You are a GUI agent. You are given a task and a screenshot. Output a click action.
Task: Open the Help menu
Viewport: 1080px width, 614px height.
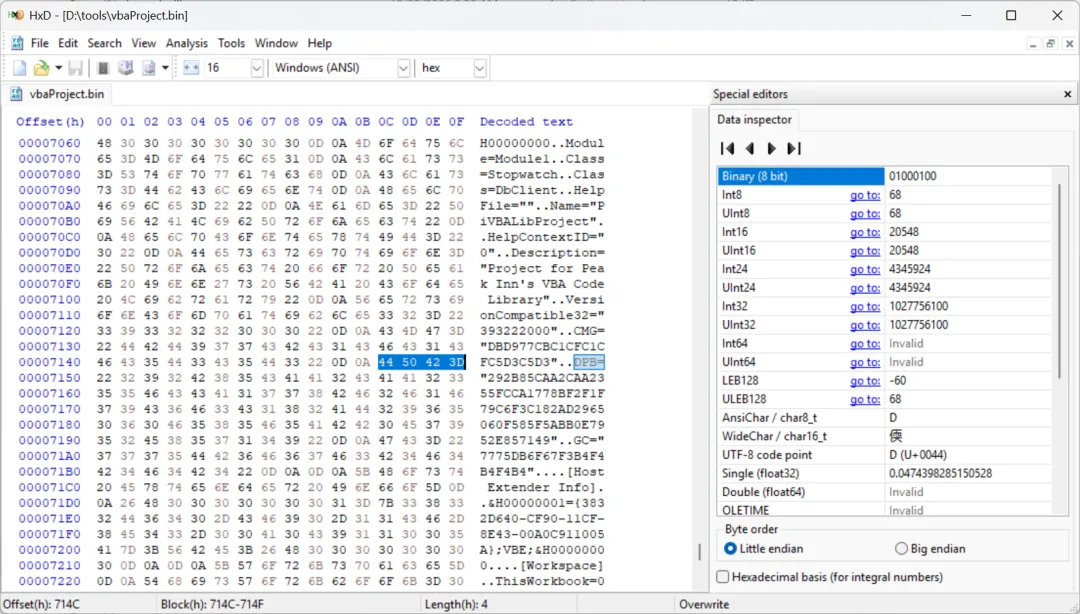320,43
